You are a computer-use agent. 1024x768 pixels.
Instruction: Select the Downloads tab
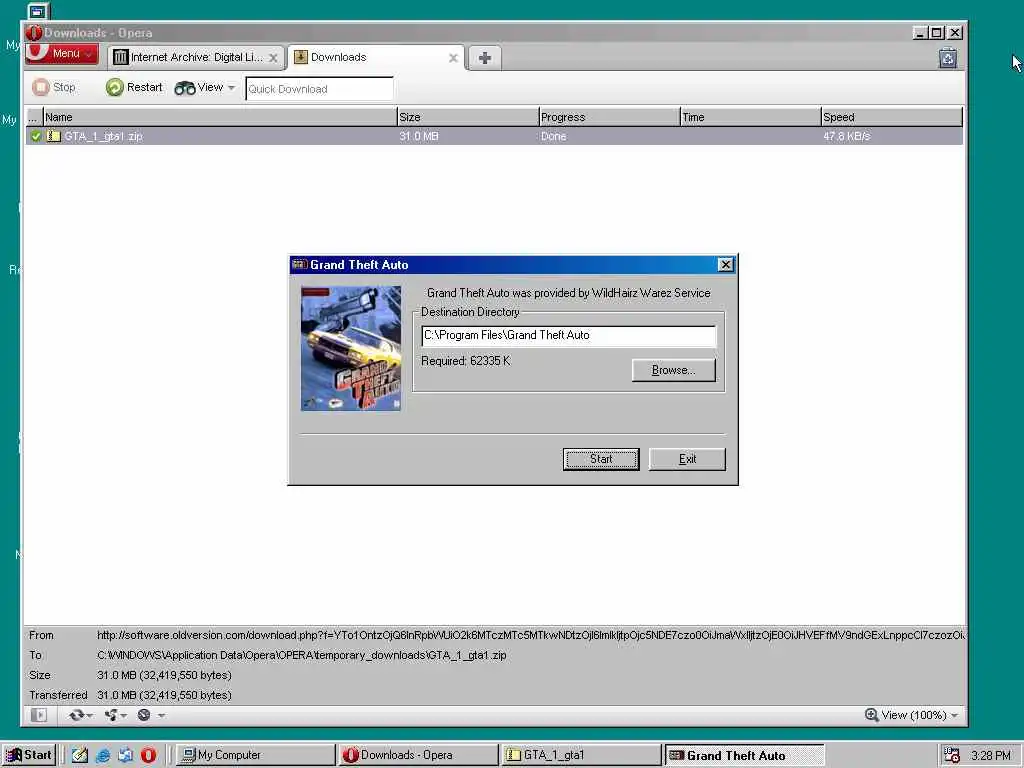(x=376, y=57)
